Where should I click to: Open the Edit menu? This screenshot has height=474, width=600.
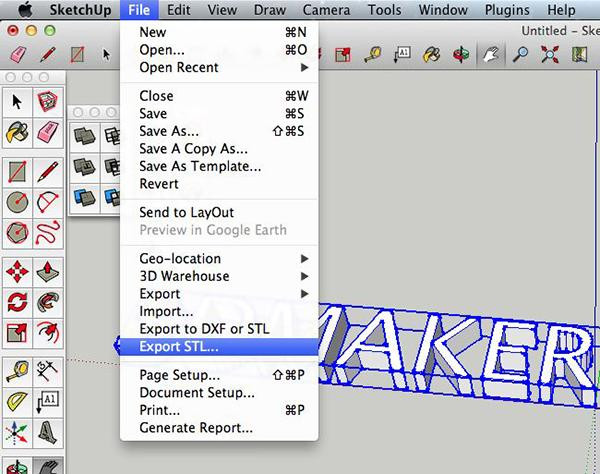click(179, 10)
